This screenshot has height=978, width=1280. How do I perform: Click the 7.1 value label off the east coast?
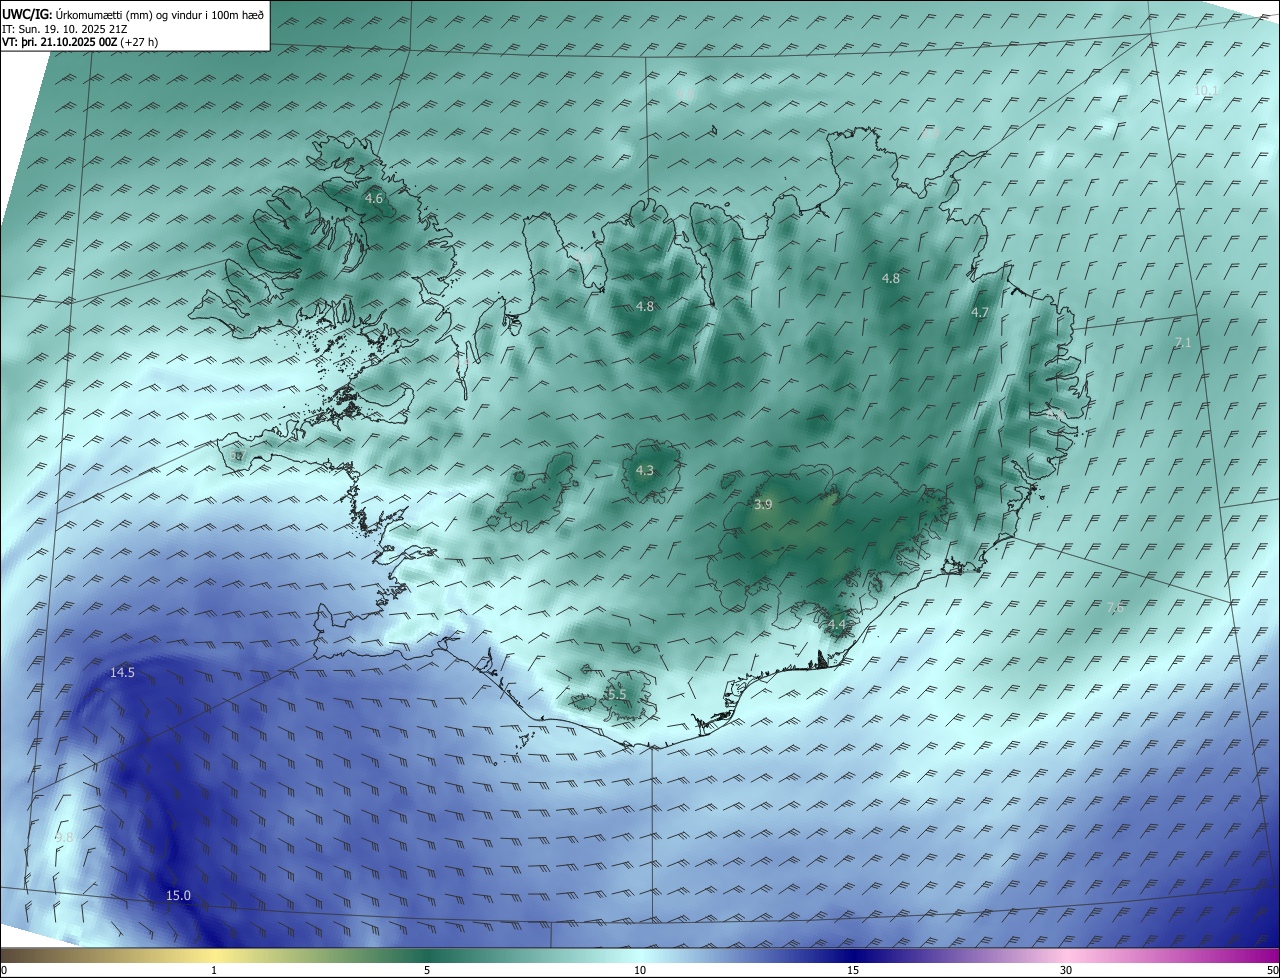(x=1182, y=343)
